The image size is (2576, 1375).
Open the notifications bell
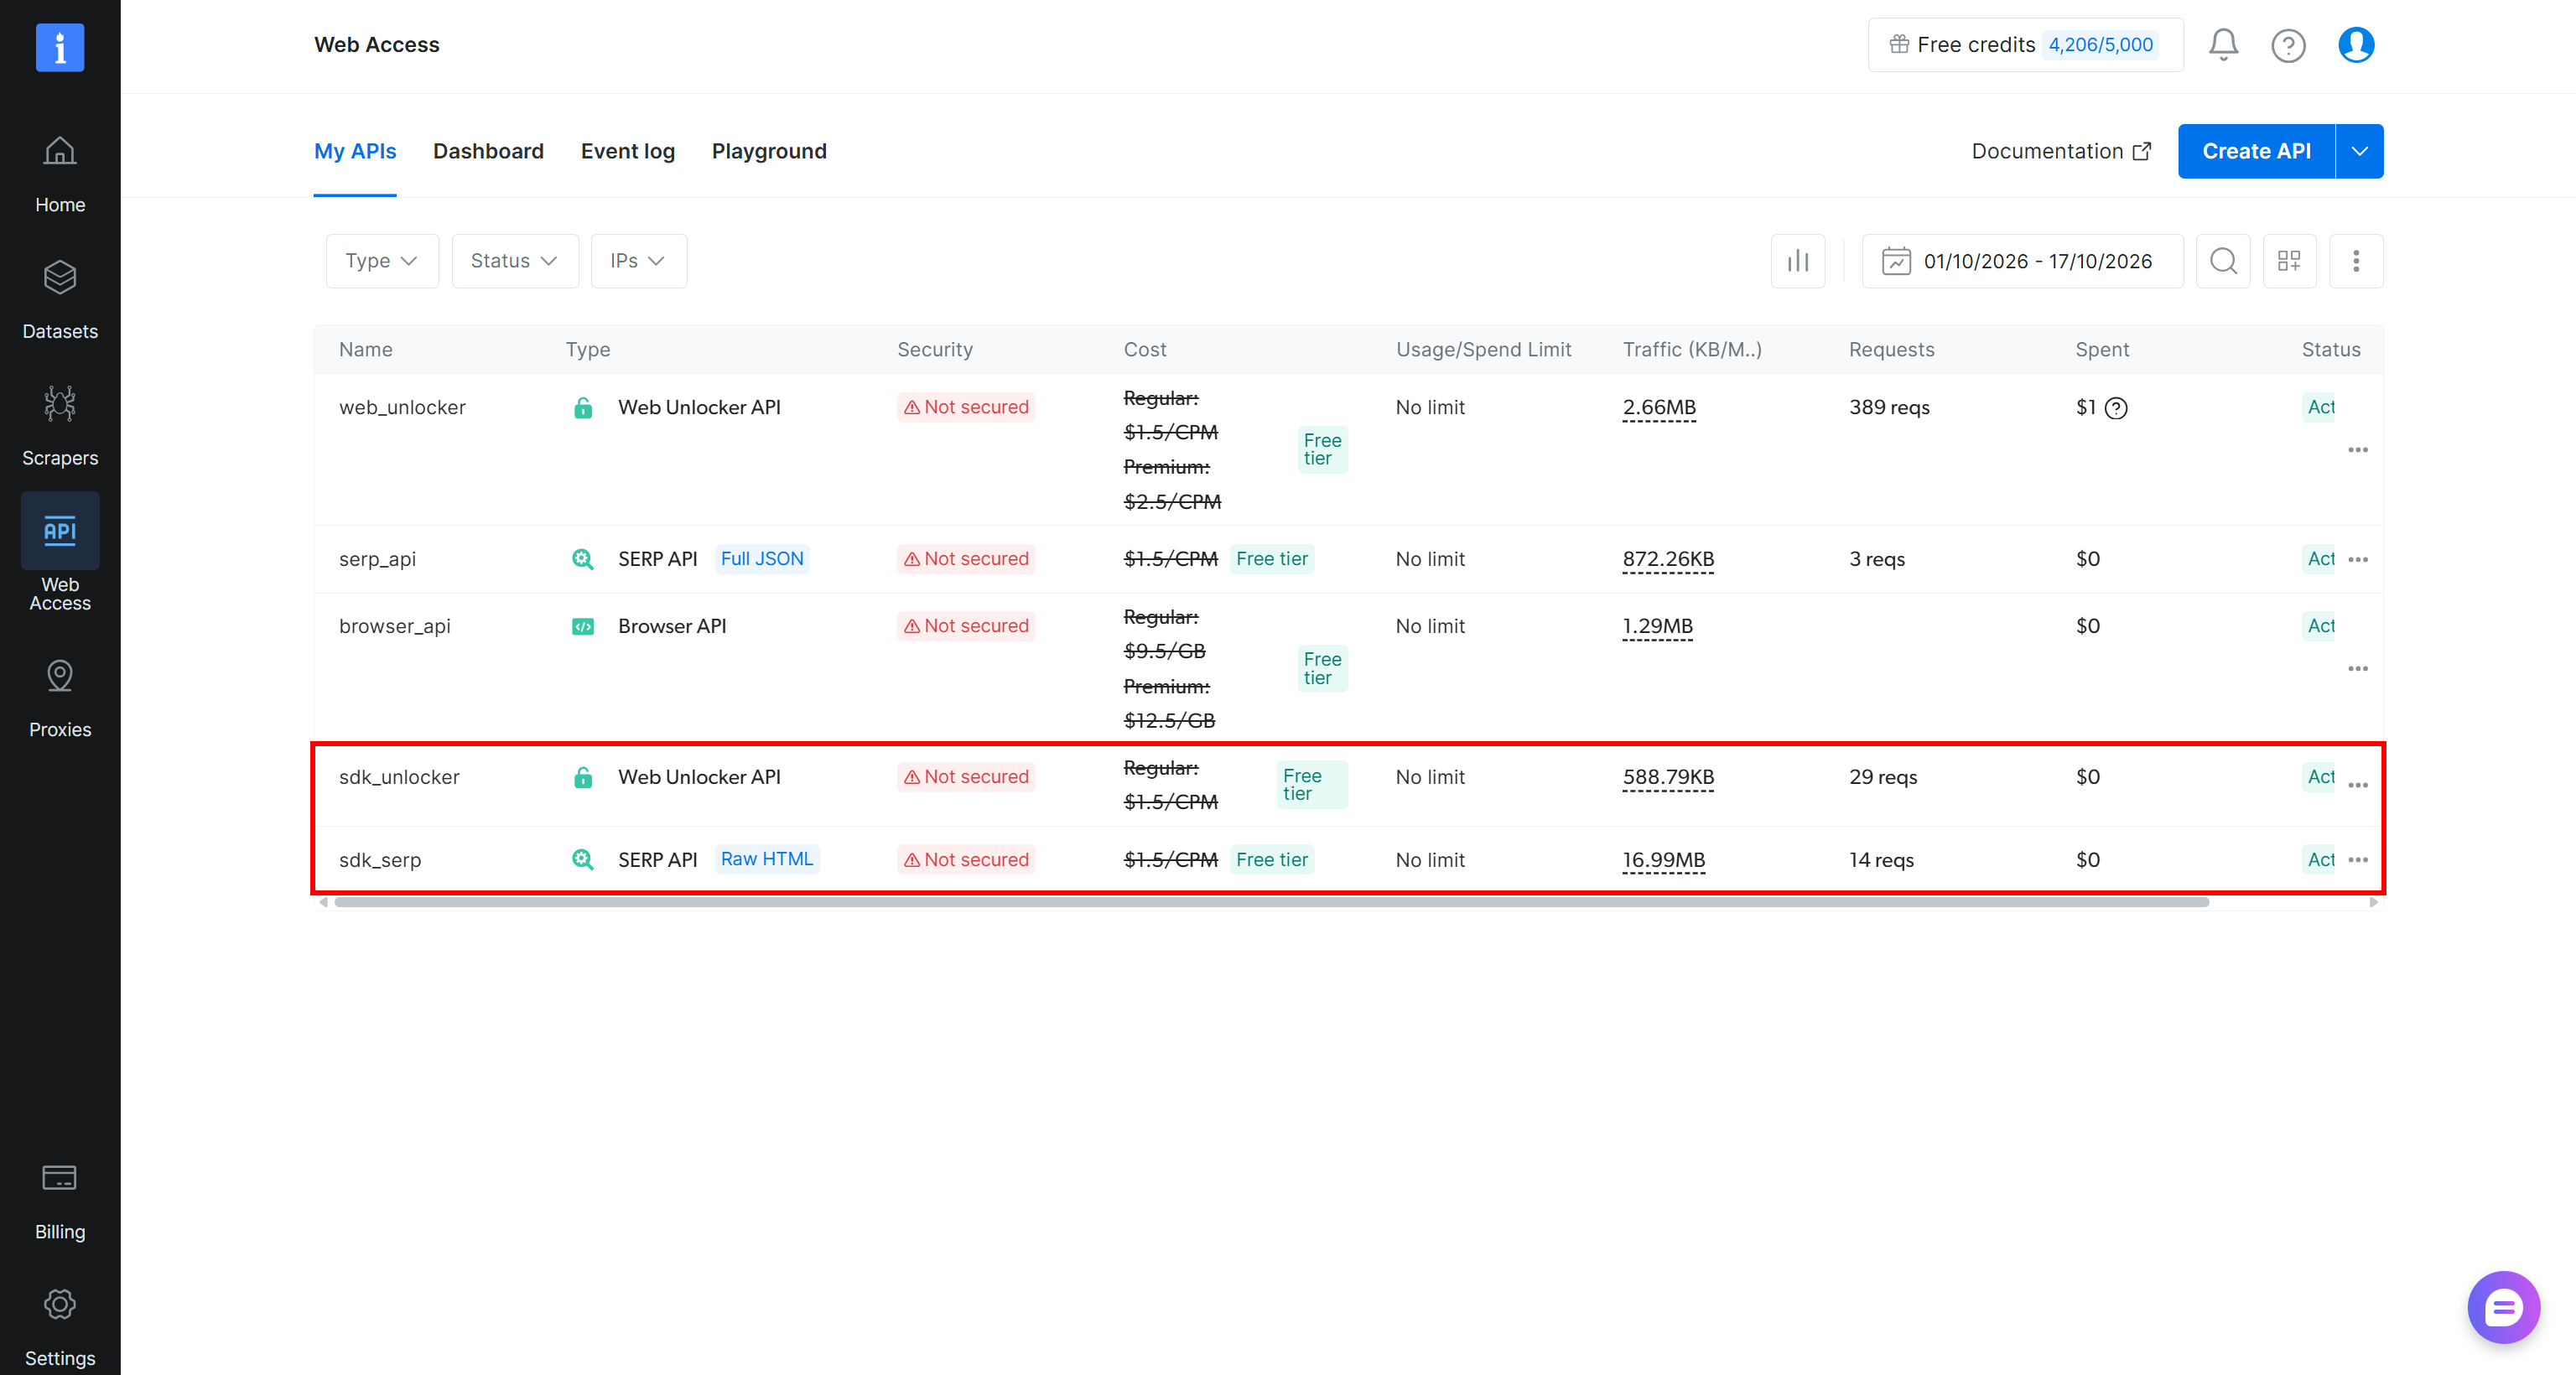click(x=2223, y=45)
